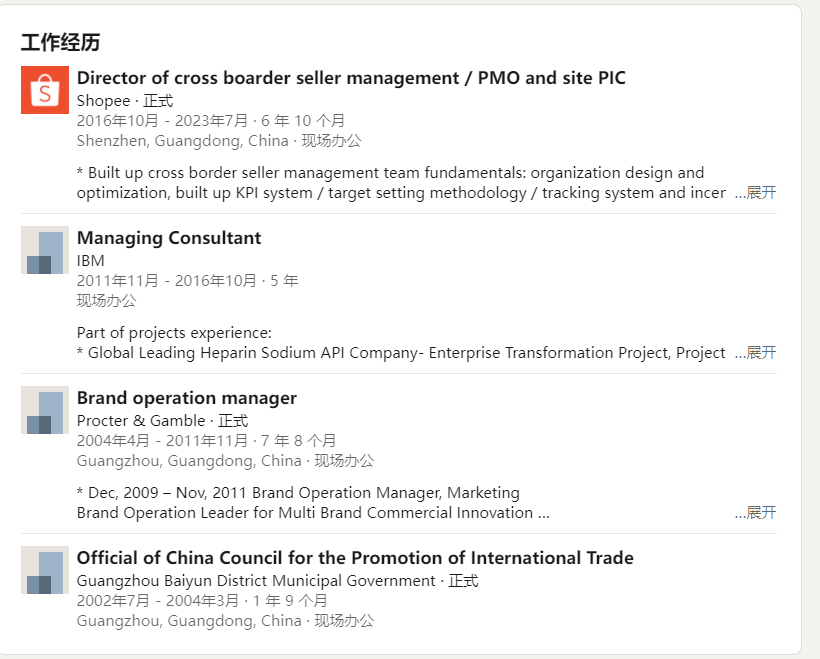Viewport: 820px width, 659px height.
Task: Open Official of China Council job title
Action: pyautogui.click(x=355, y=558)
